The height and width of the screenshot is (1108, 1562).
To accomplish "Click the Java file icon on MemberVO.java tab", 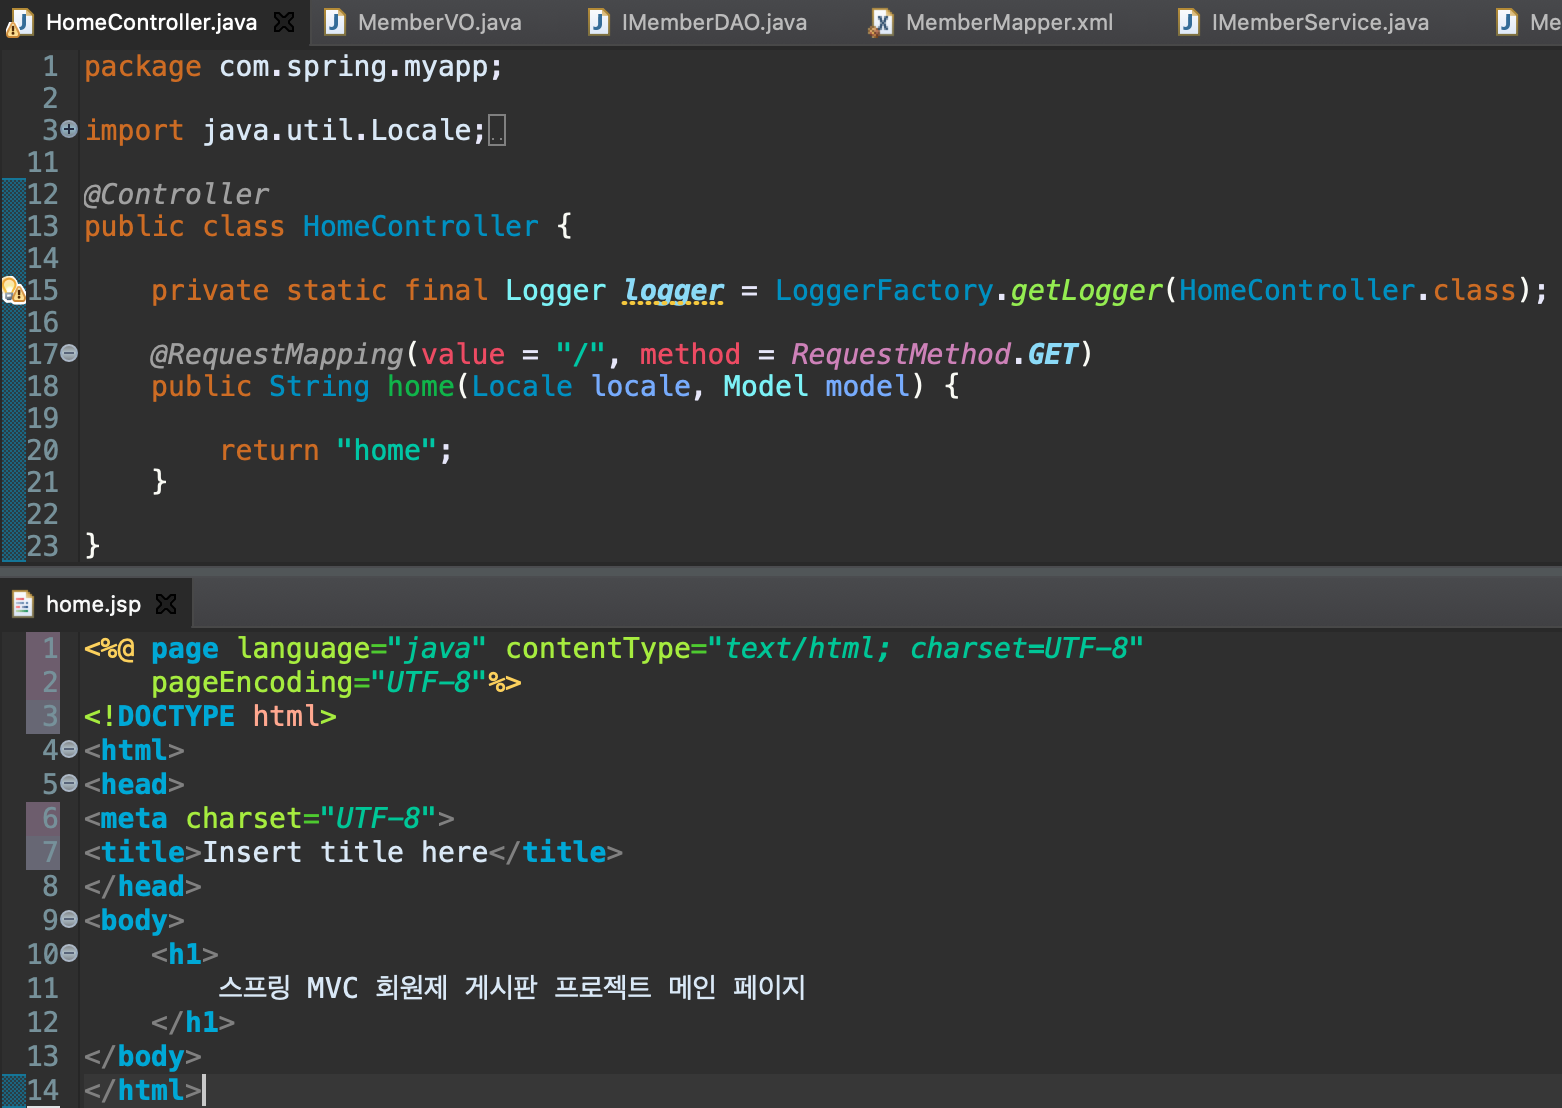I will click(335, 22).
